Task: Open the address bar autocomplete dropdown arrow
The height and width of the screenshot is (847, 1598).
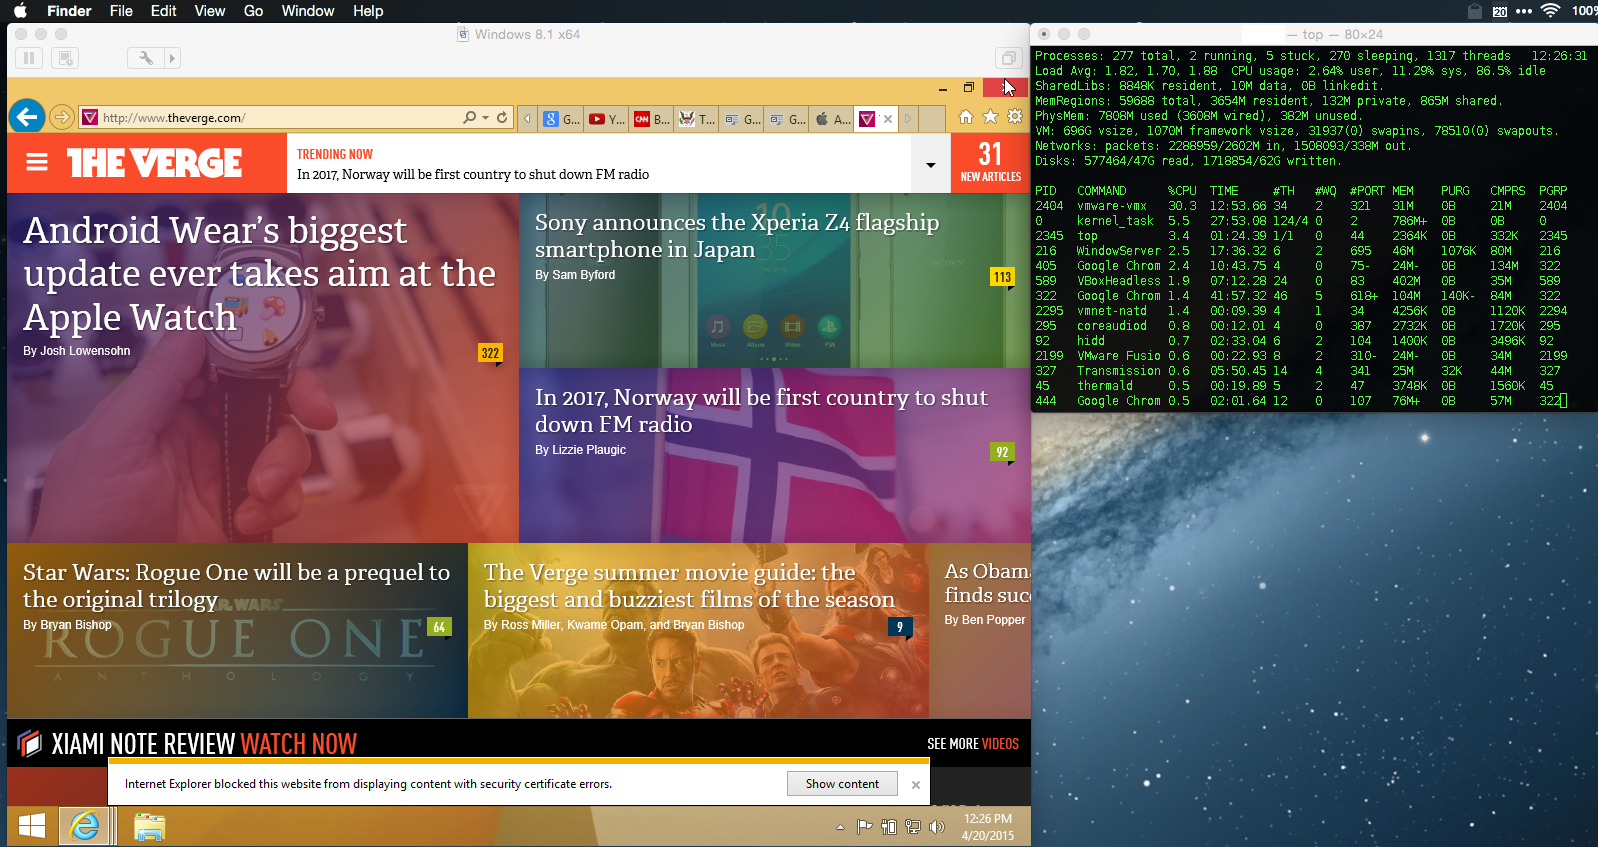Action: point(486,117)
